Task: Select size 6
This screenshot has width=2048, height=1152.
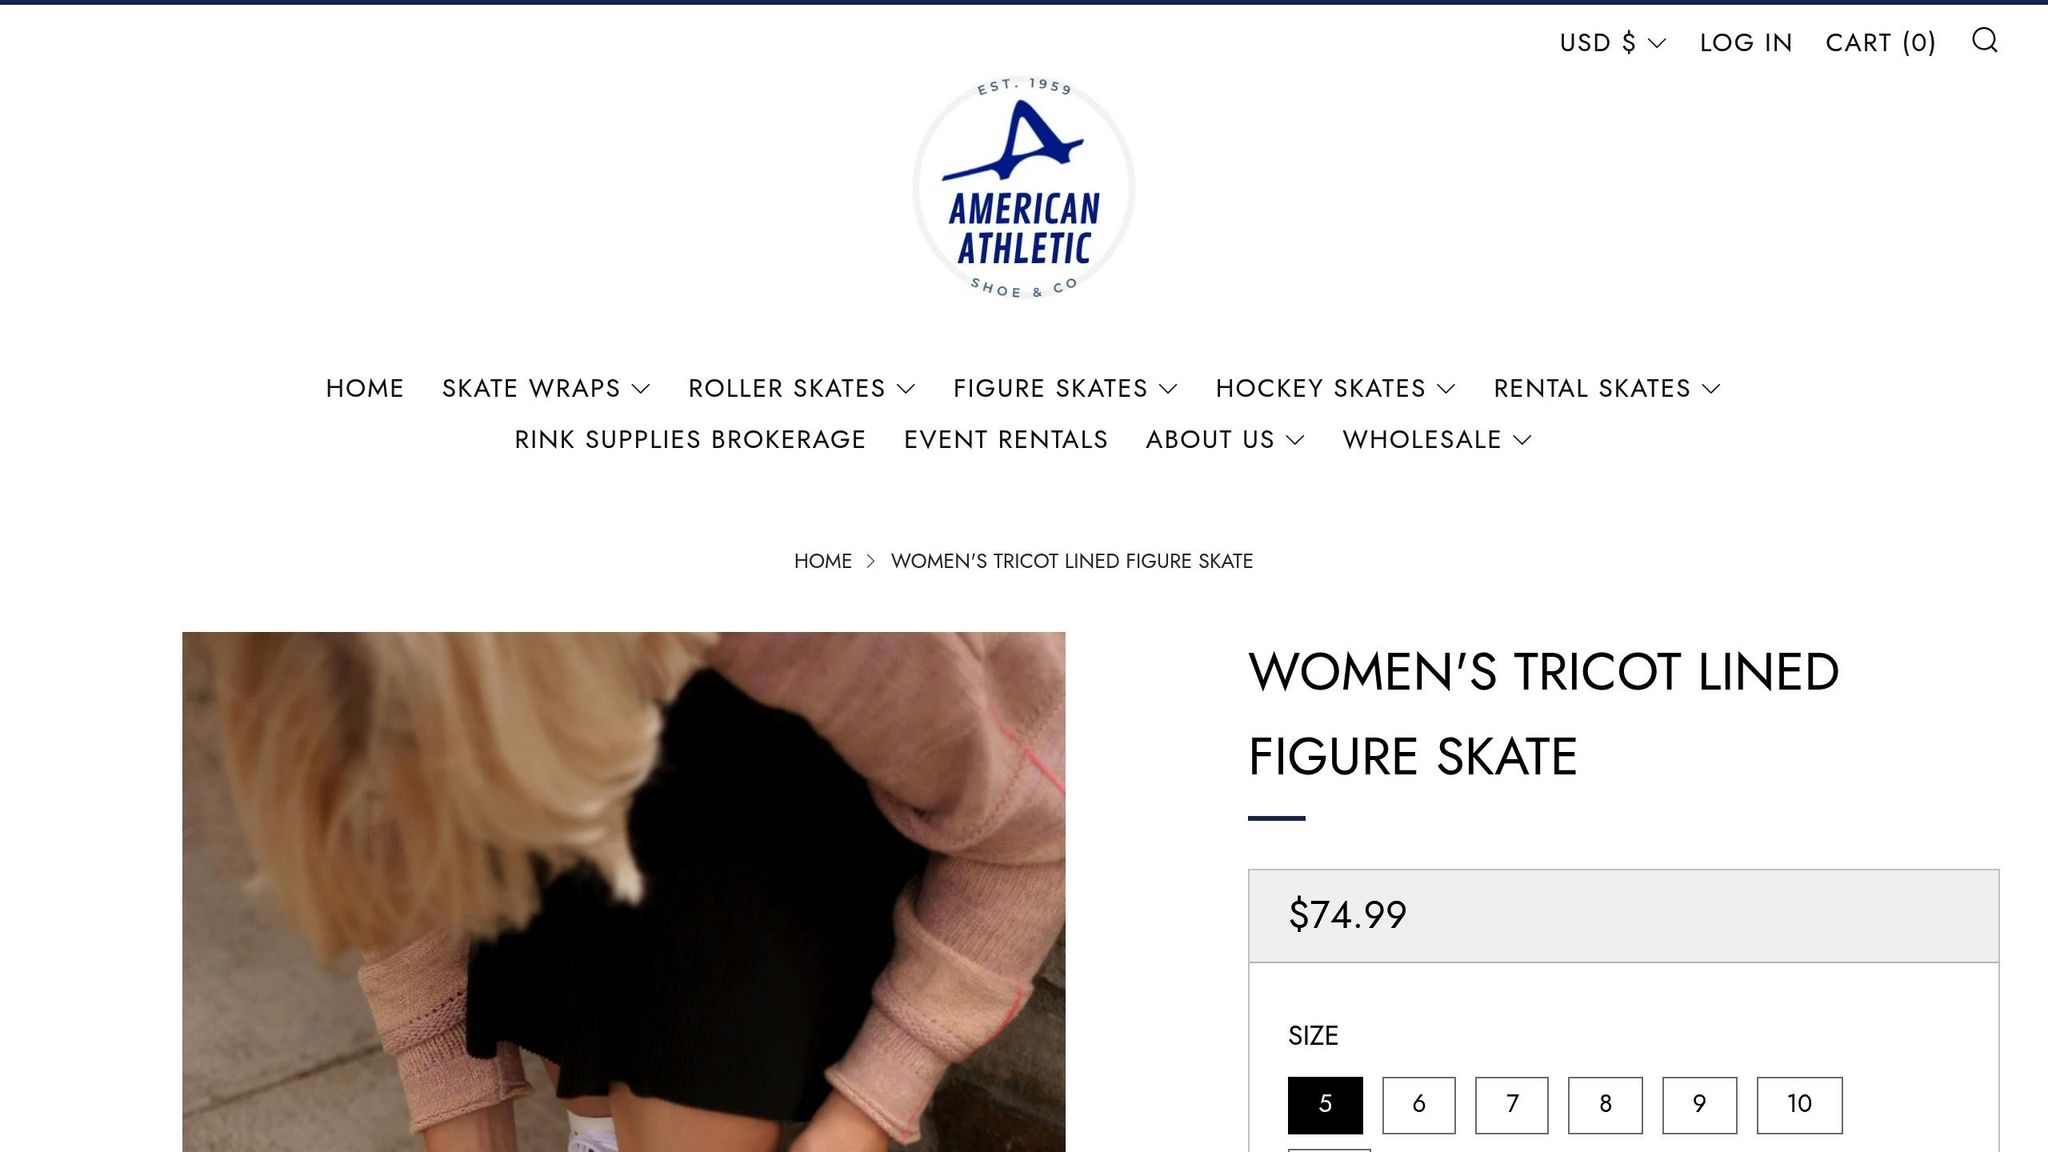Action: coord(1418,1105)
